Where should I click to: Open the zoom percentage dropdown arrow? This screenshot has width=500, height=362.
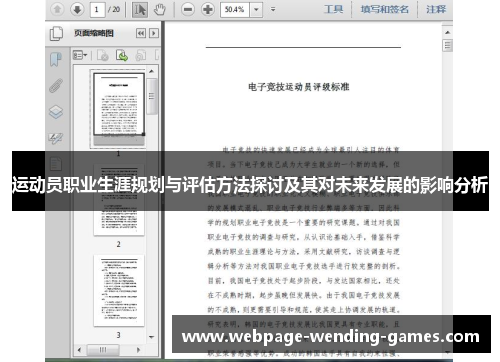(256, 9)
